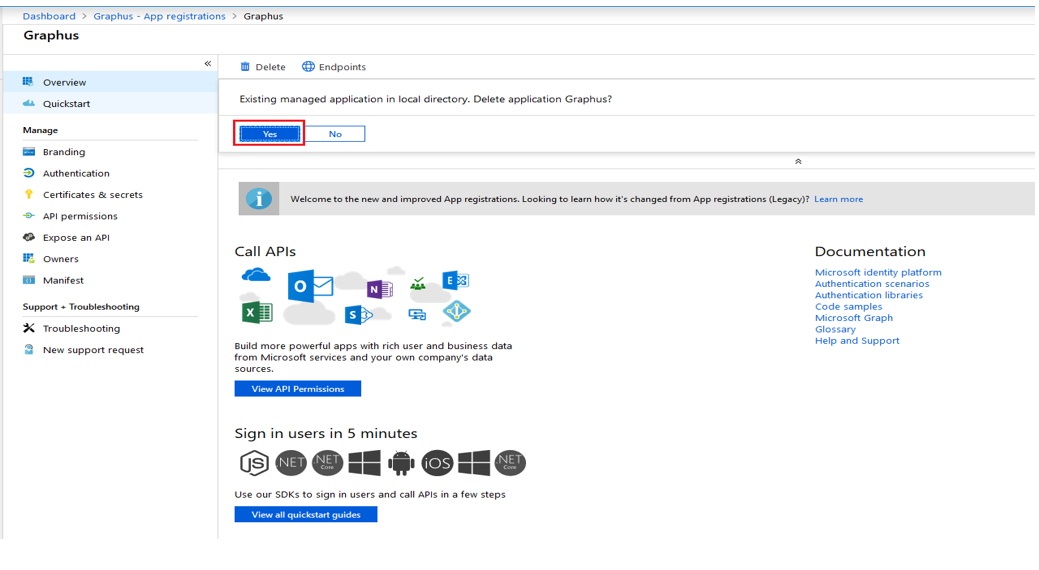The width and height of the screenshot is (1039, 570).
Task: Open Authentication libraries link
Action: point(869,295)
